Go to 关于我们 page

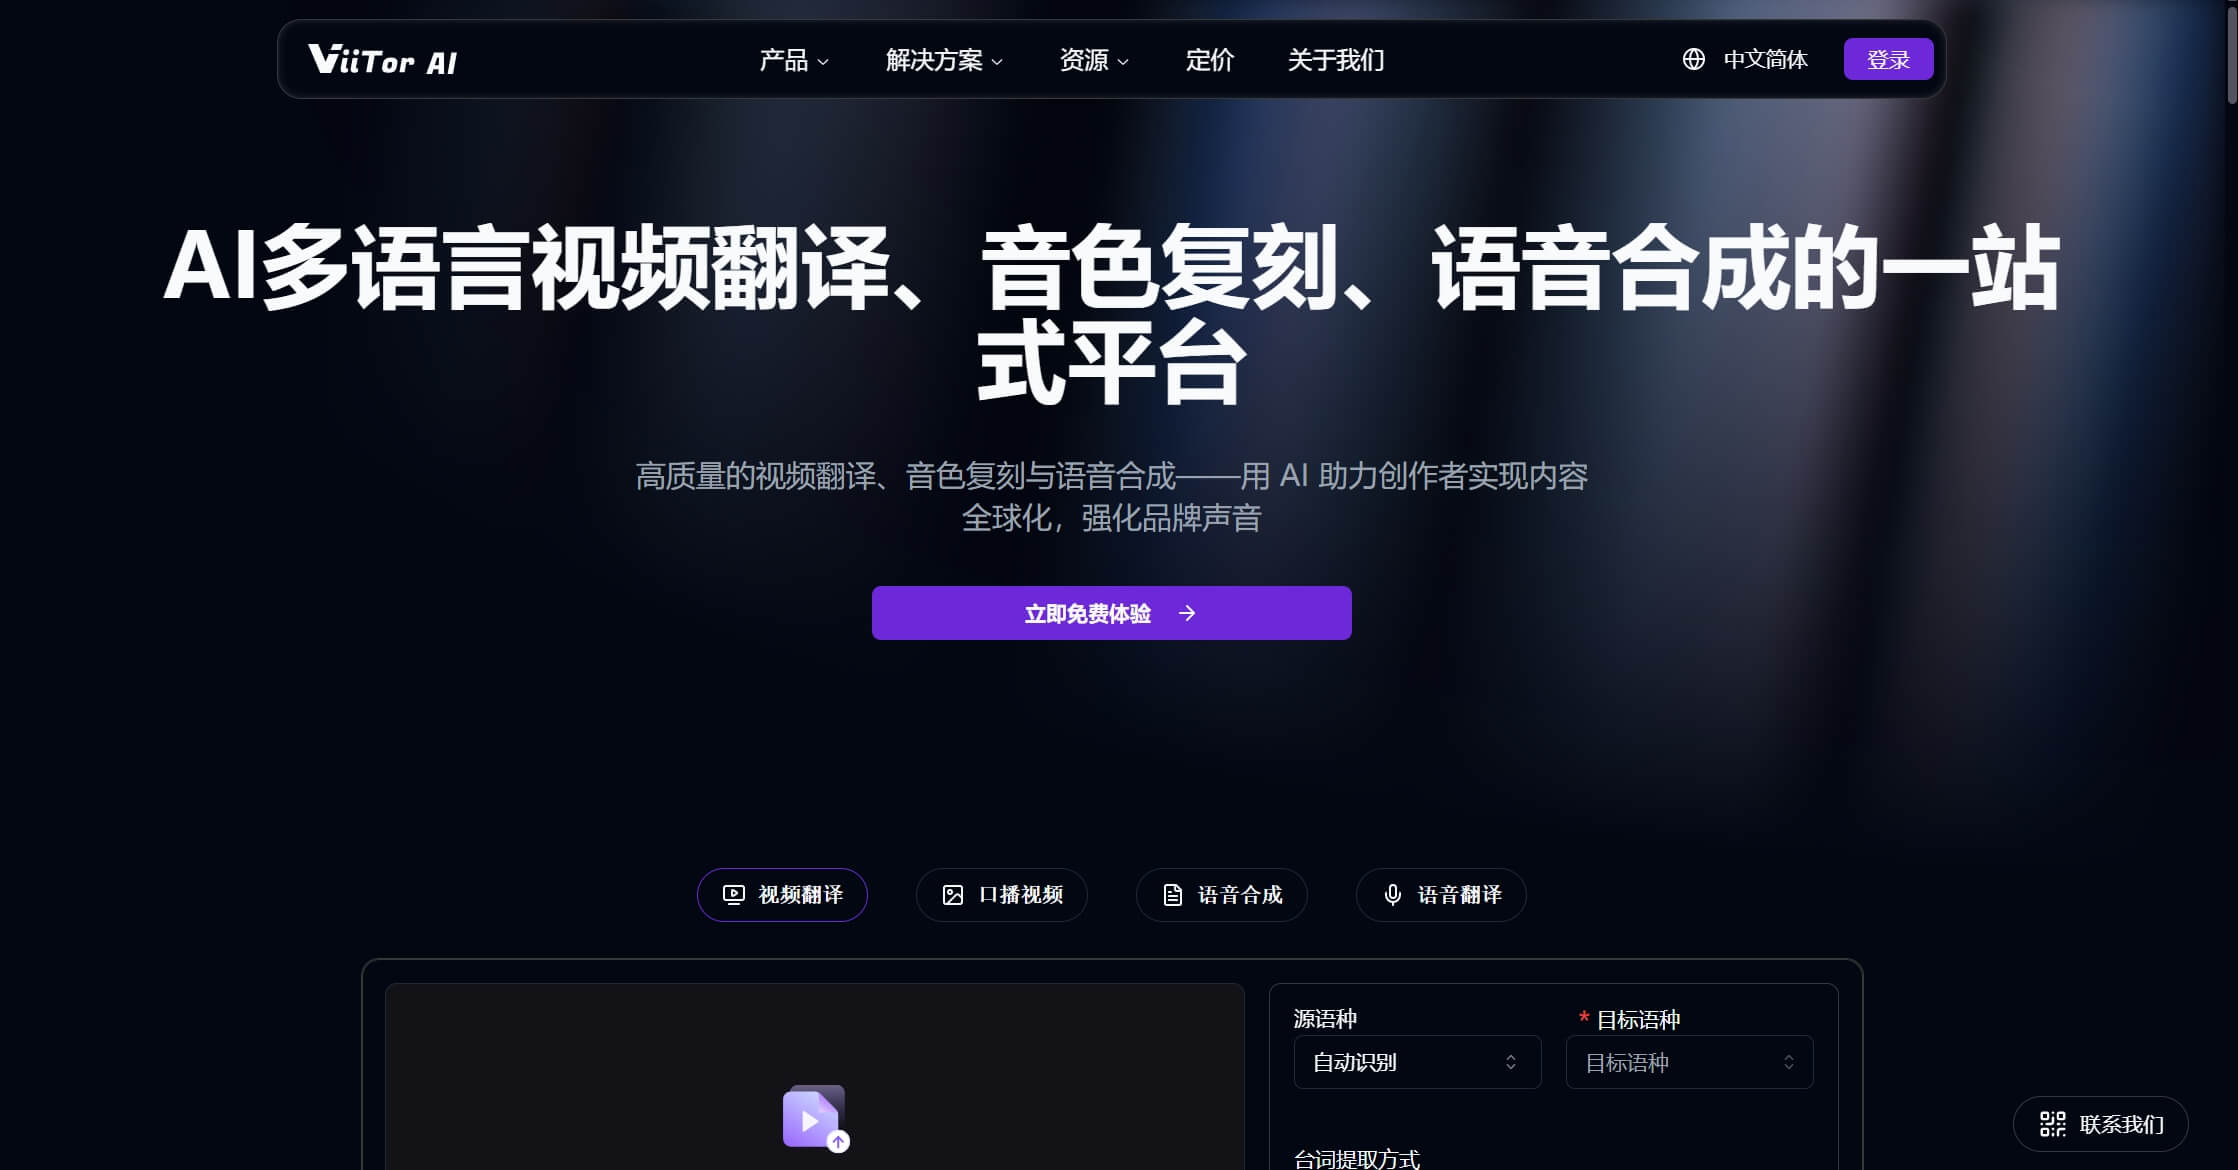click(1335, 60)
